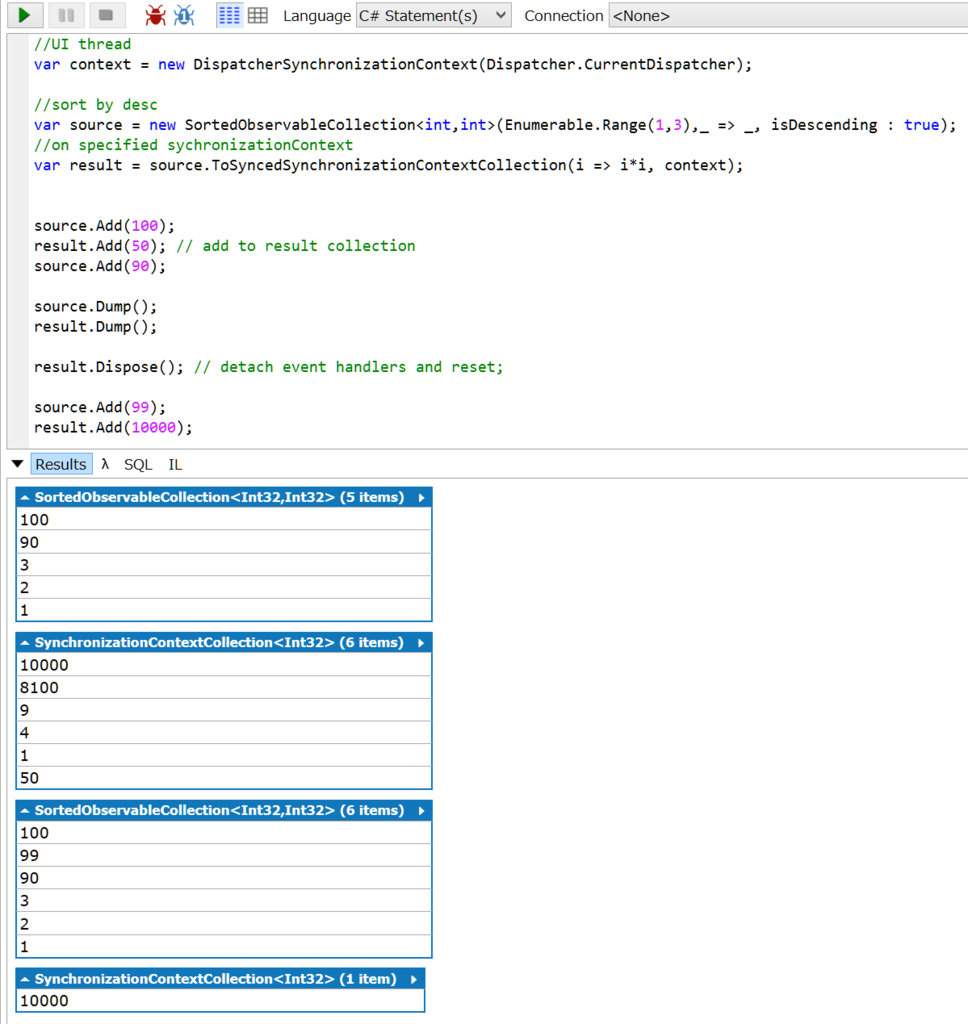Switch to the IL tab
Image resolution: width=968 pixels, height=1024 pixels.
(x=175, y=464)
